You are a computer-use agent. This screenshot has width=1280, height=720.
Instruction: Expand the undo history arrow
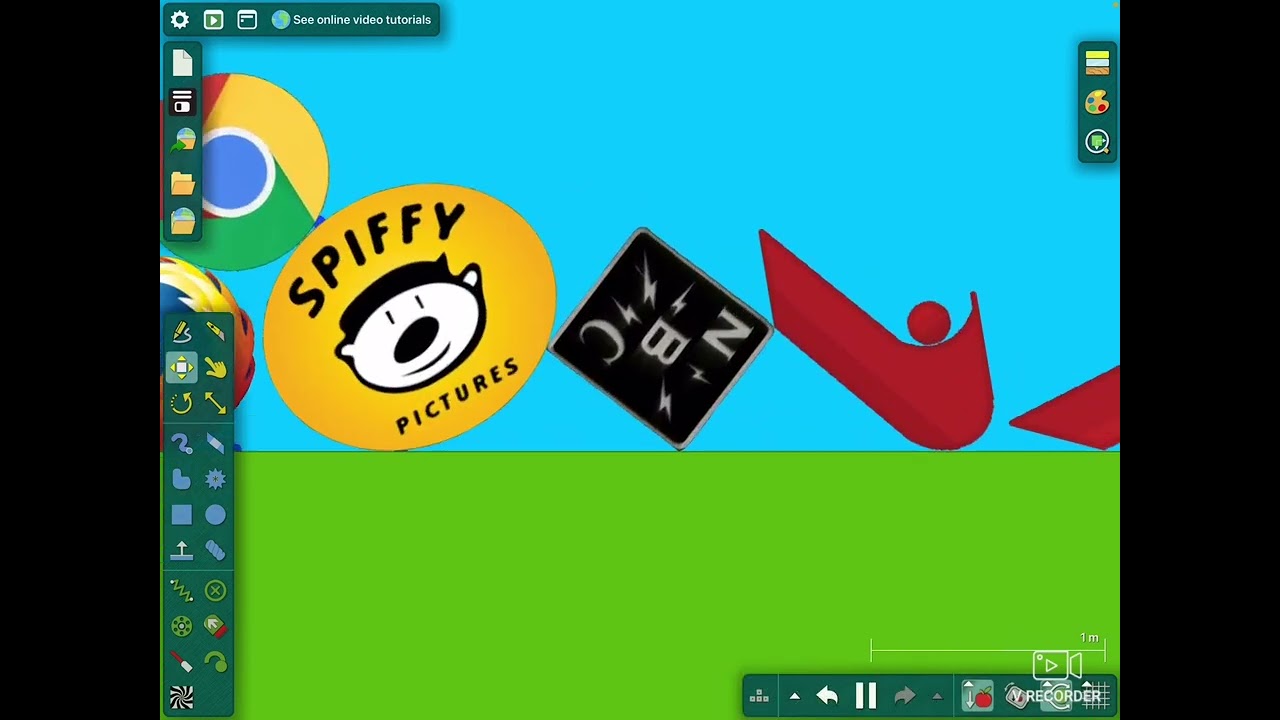(x=795, y=696)
